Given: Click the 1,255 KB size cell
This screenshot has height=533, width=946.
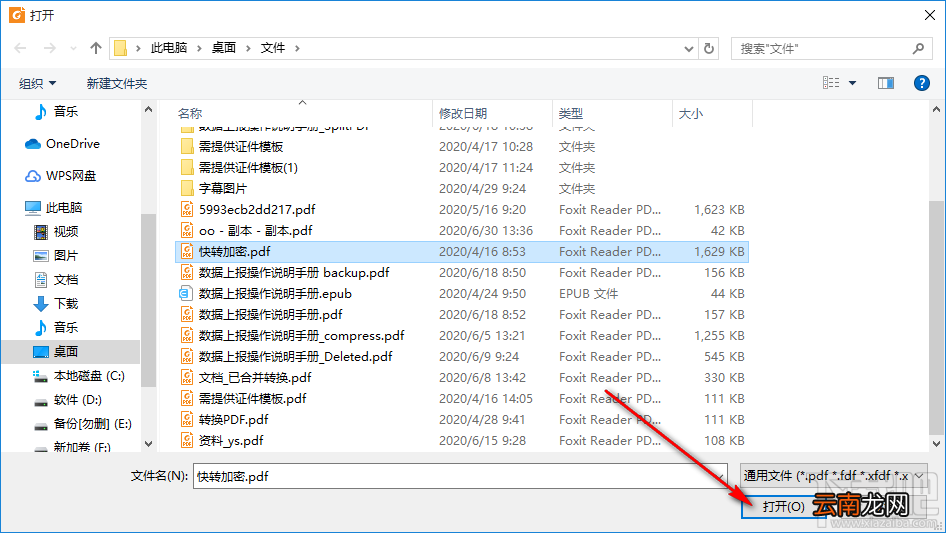Looking at the screenshot, I should (x=719, y=336).
